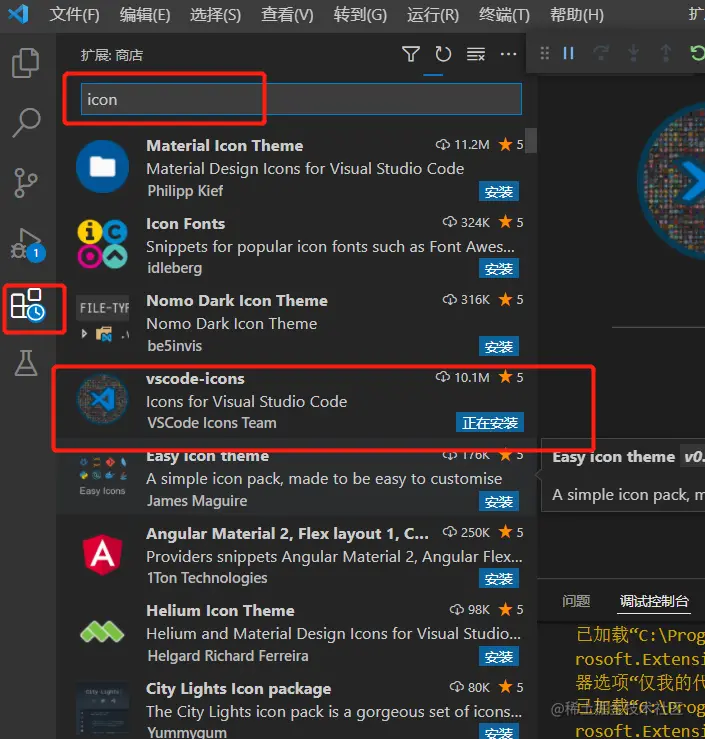Viewport: 705px width, 739px height.
Task: Open the 编辑(E) menu
Action: (145, 15)
